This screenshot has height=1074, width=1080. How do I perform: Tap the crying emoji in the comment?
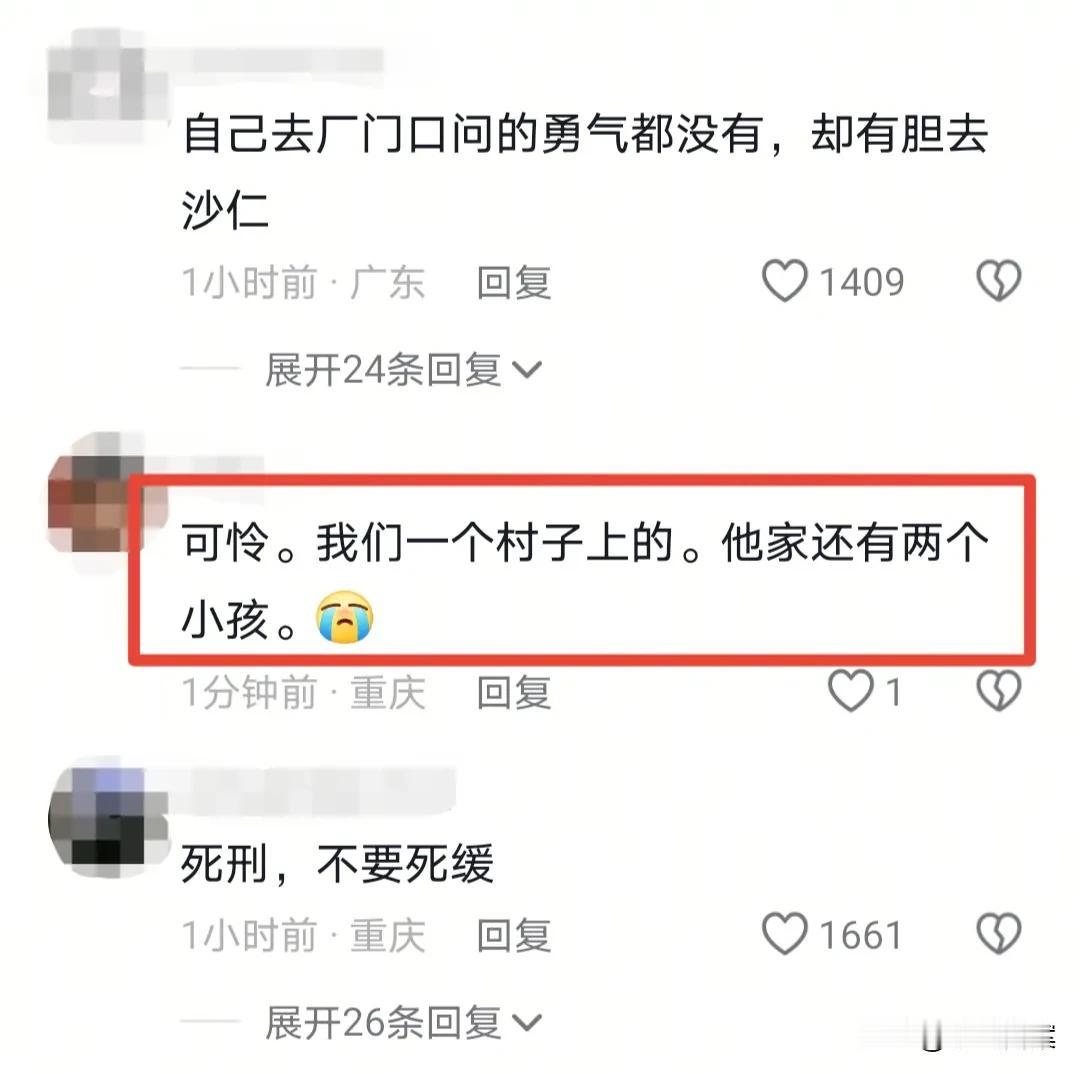344,617
